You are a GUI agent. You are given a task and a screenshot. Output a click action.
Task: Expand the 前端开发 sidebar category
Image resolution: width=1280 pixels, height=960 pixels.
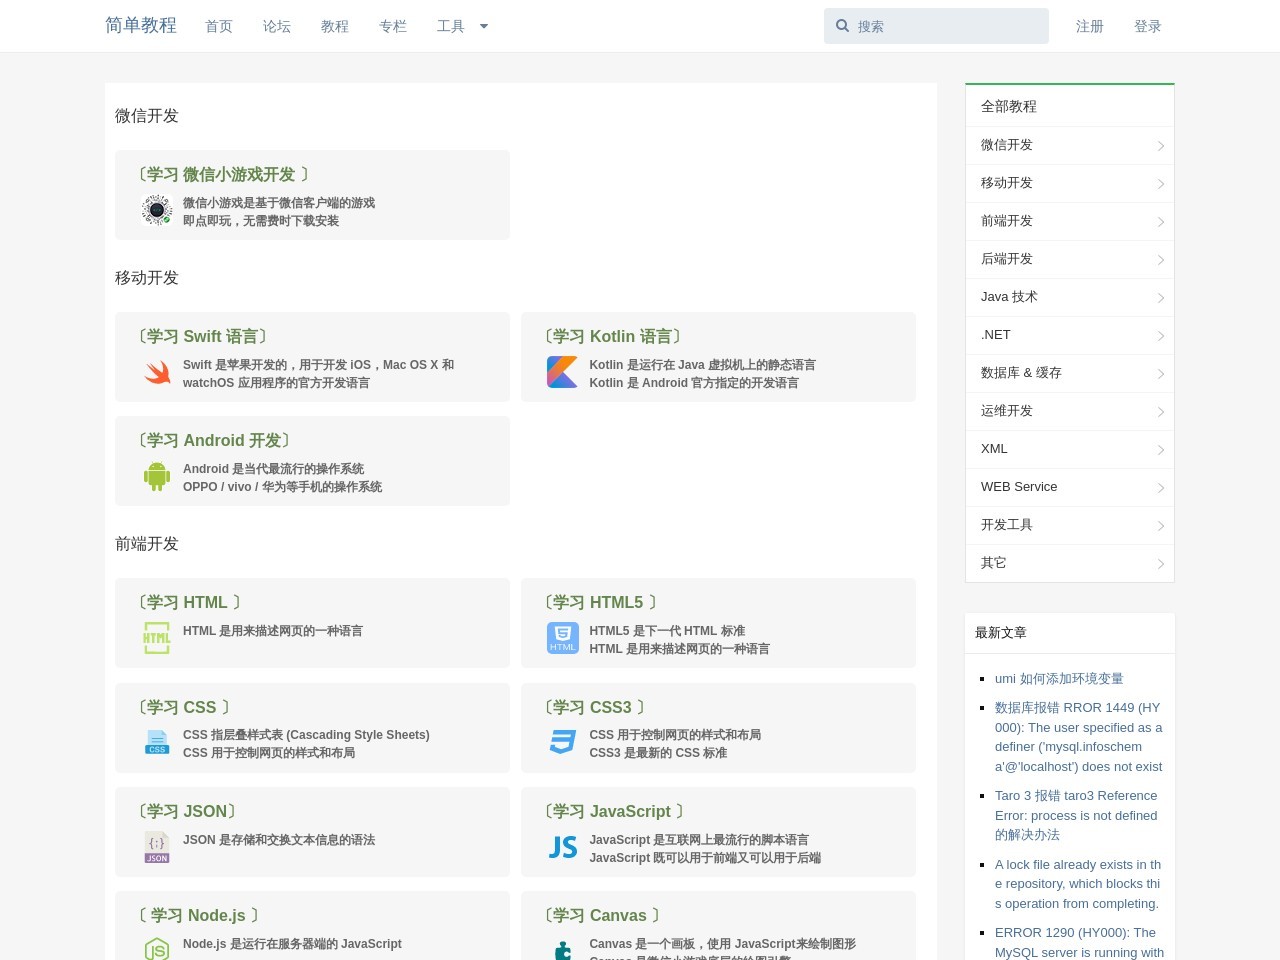click(1069, 221)
